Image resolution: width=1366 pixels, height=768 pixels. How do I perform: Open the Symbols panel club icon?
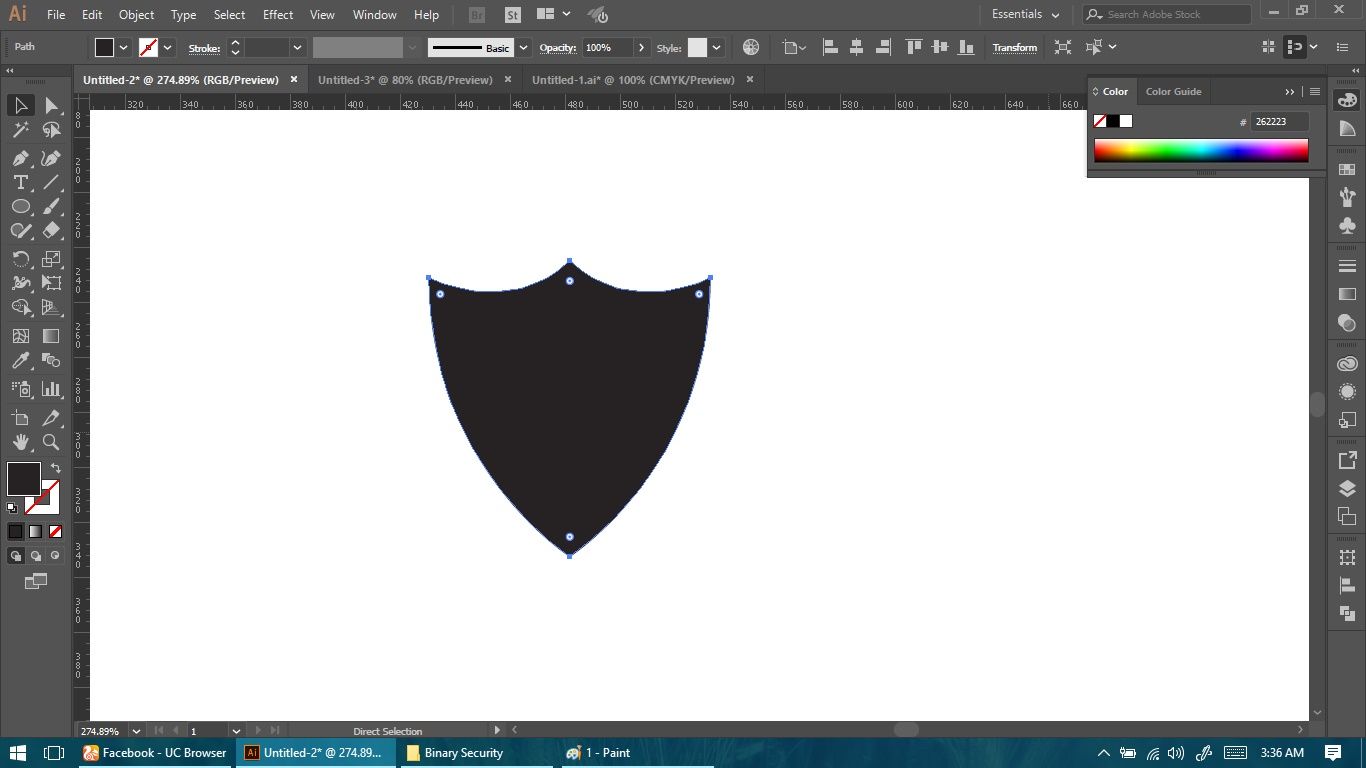[1347, 227]
